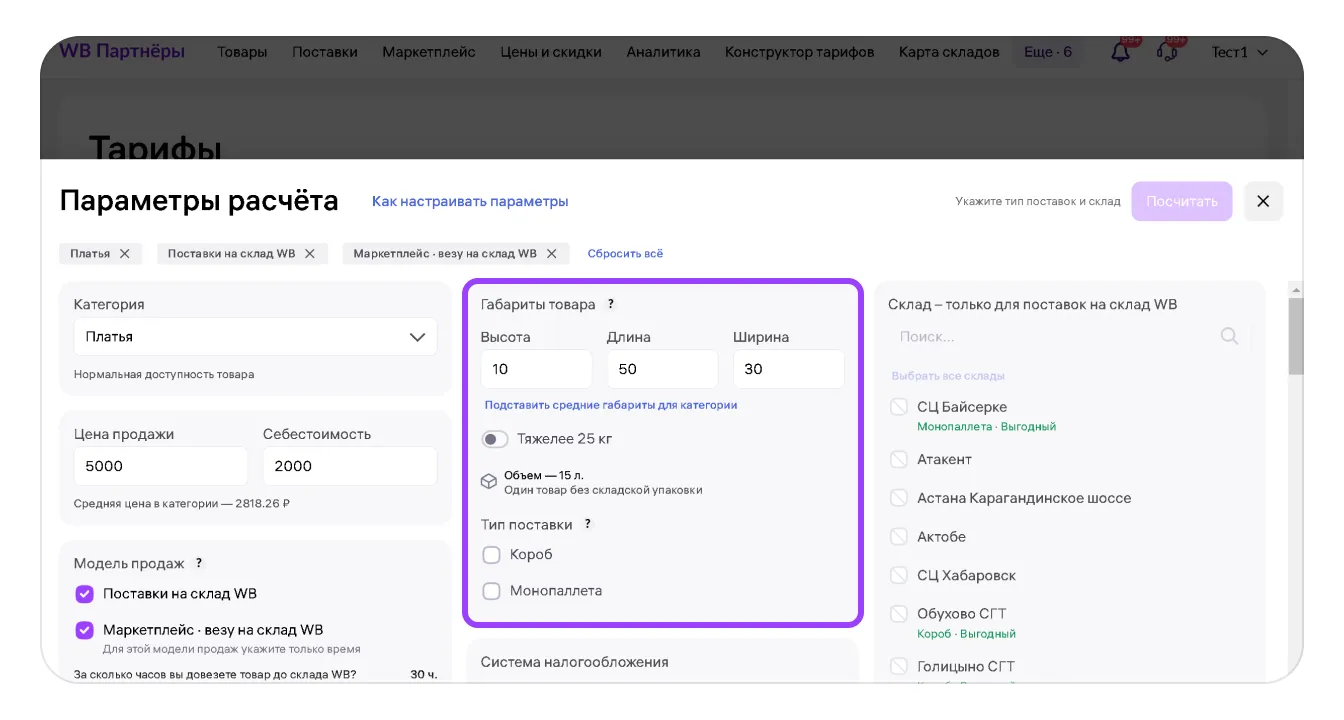Viewport: 1344px width, 720px height.
Task: Select the Голицыно СГТ warehouse
Action: [899, 666]
